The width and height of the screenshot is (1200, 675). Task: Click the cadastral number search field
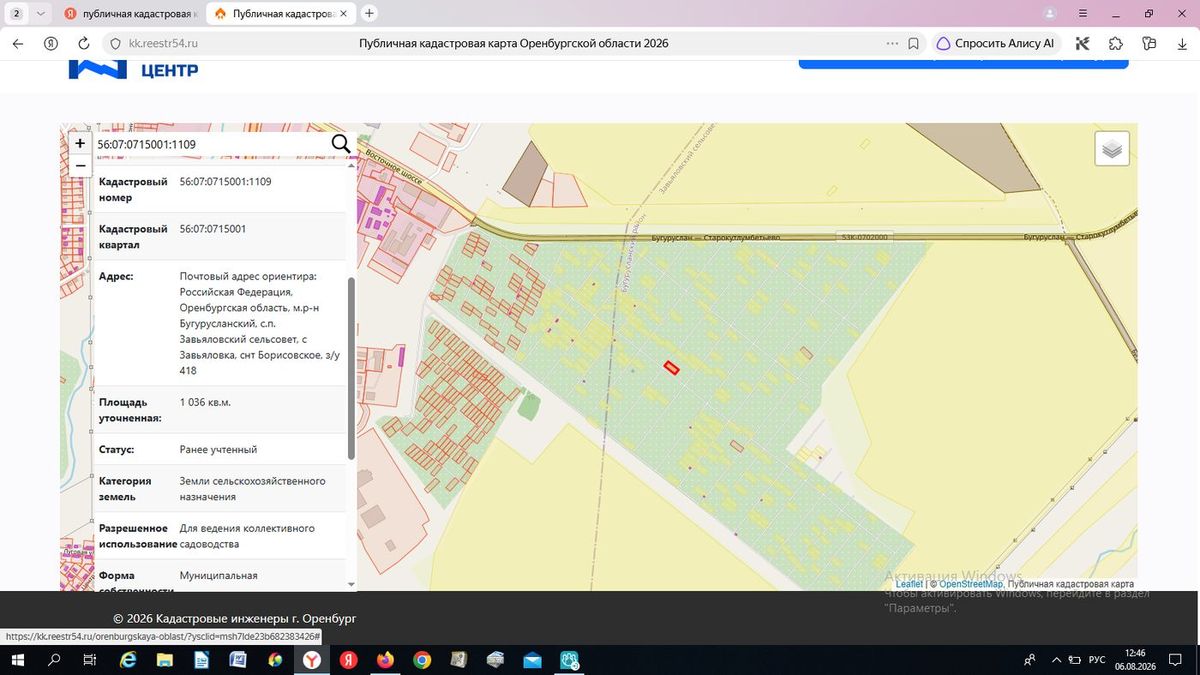point(210,145)
